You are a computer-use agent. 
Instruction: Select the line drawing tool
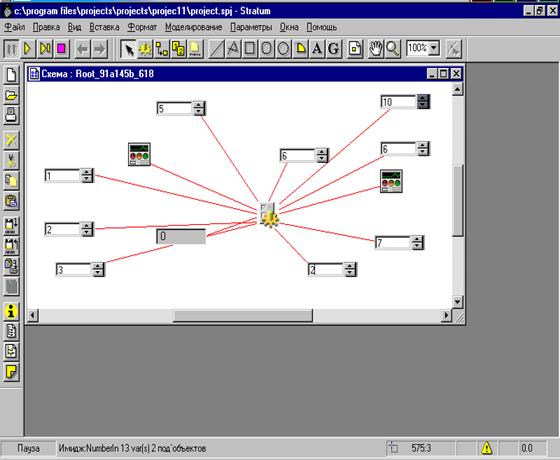click(216, 49)
